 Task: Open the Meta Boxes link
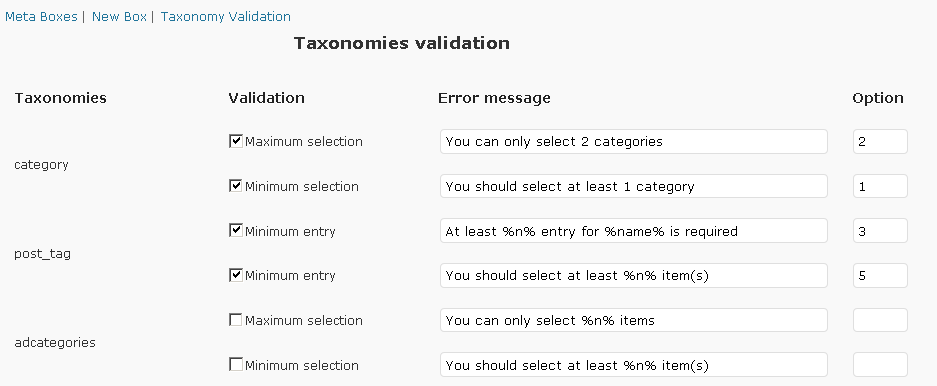[x=41, y=17]
